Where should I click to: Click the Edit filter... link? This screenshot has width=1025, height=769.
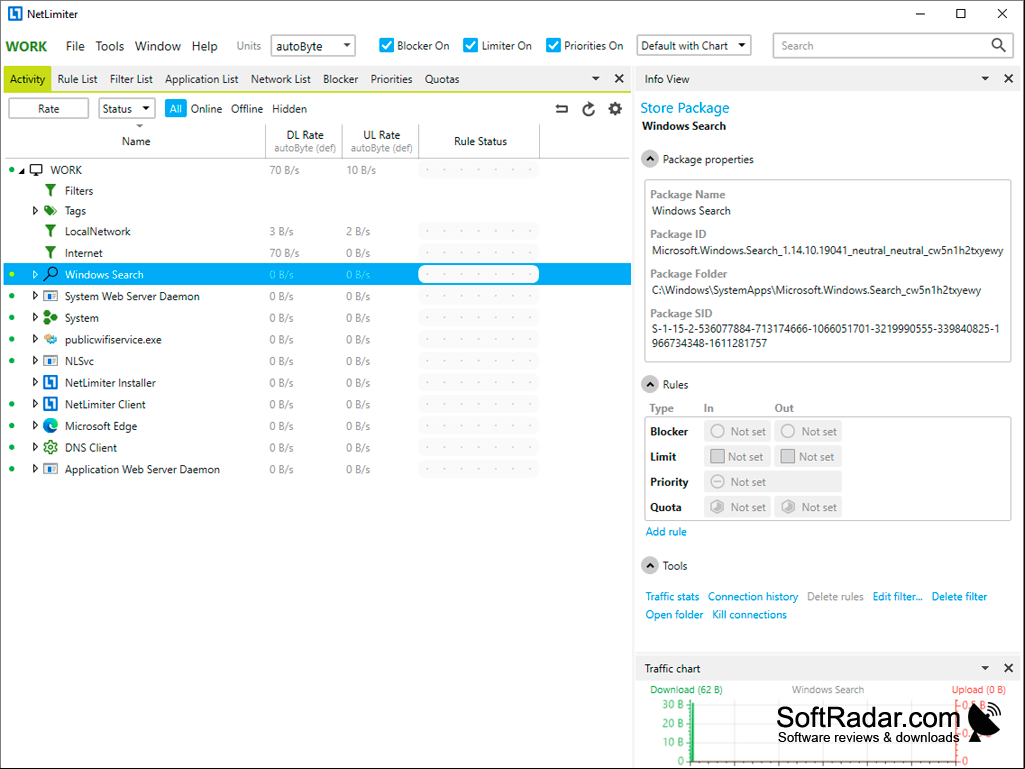897,596
